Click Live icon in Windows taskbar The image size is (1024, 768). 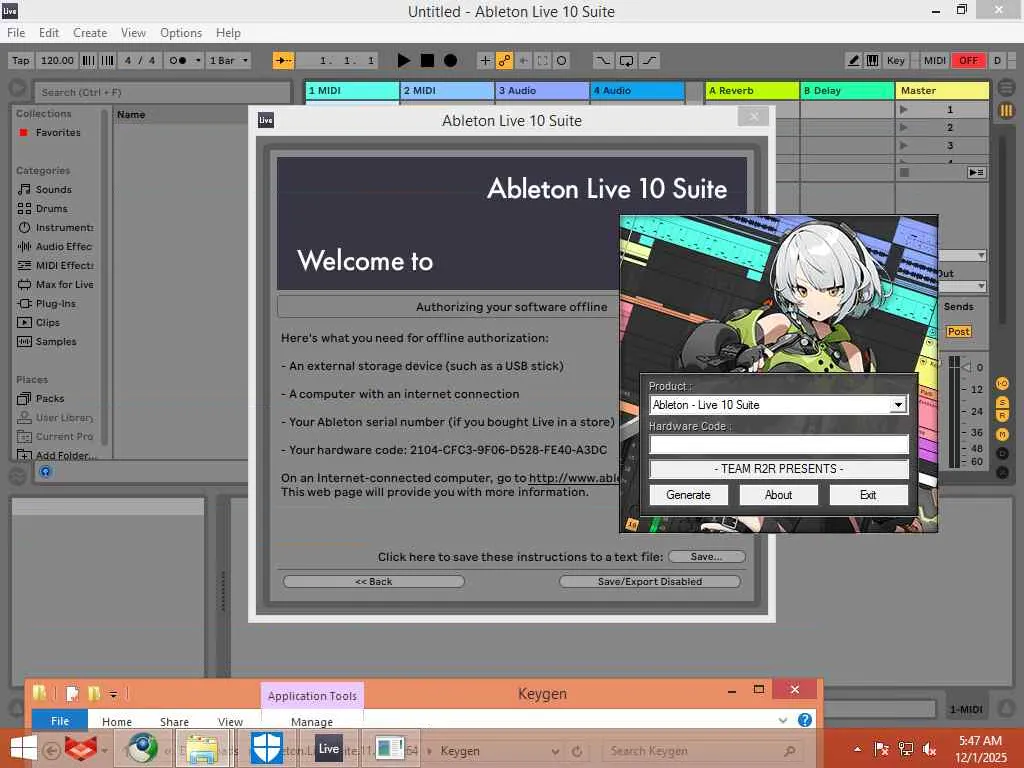pos(328,748)
